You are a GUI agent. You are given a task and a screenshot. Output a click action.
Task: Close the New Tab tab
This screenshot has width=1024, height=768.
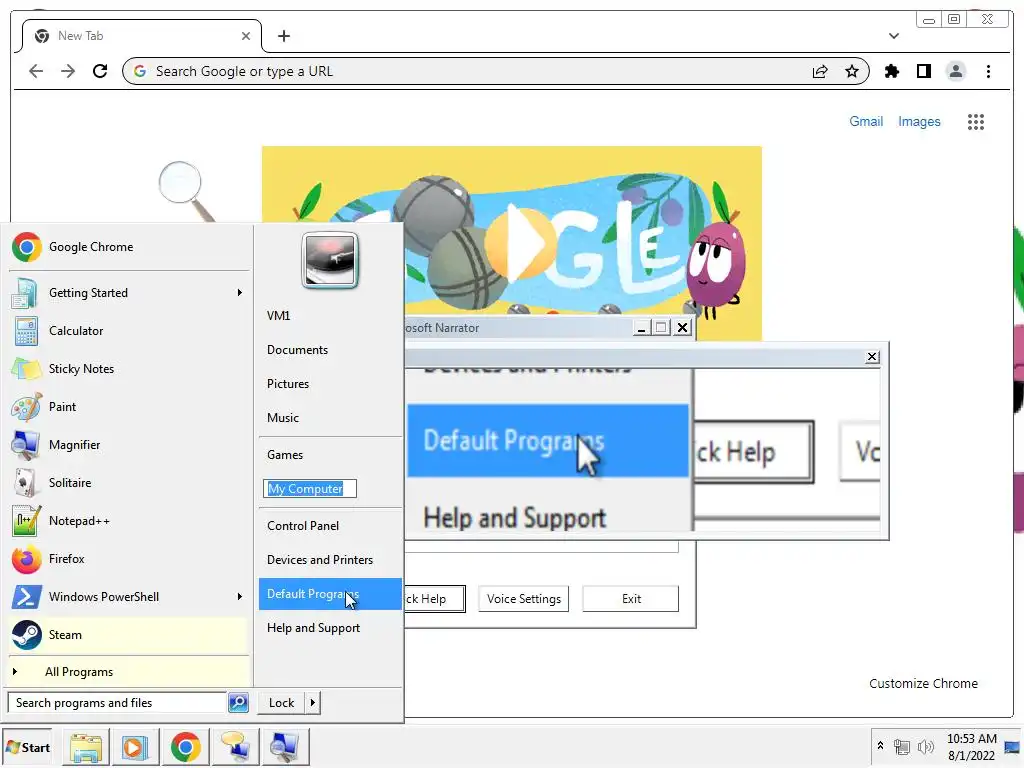pos(246,36)
